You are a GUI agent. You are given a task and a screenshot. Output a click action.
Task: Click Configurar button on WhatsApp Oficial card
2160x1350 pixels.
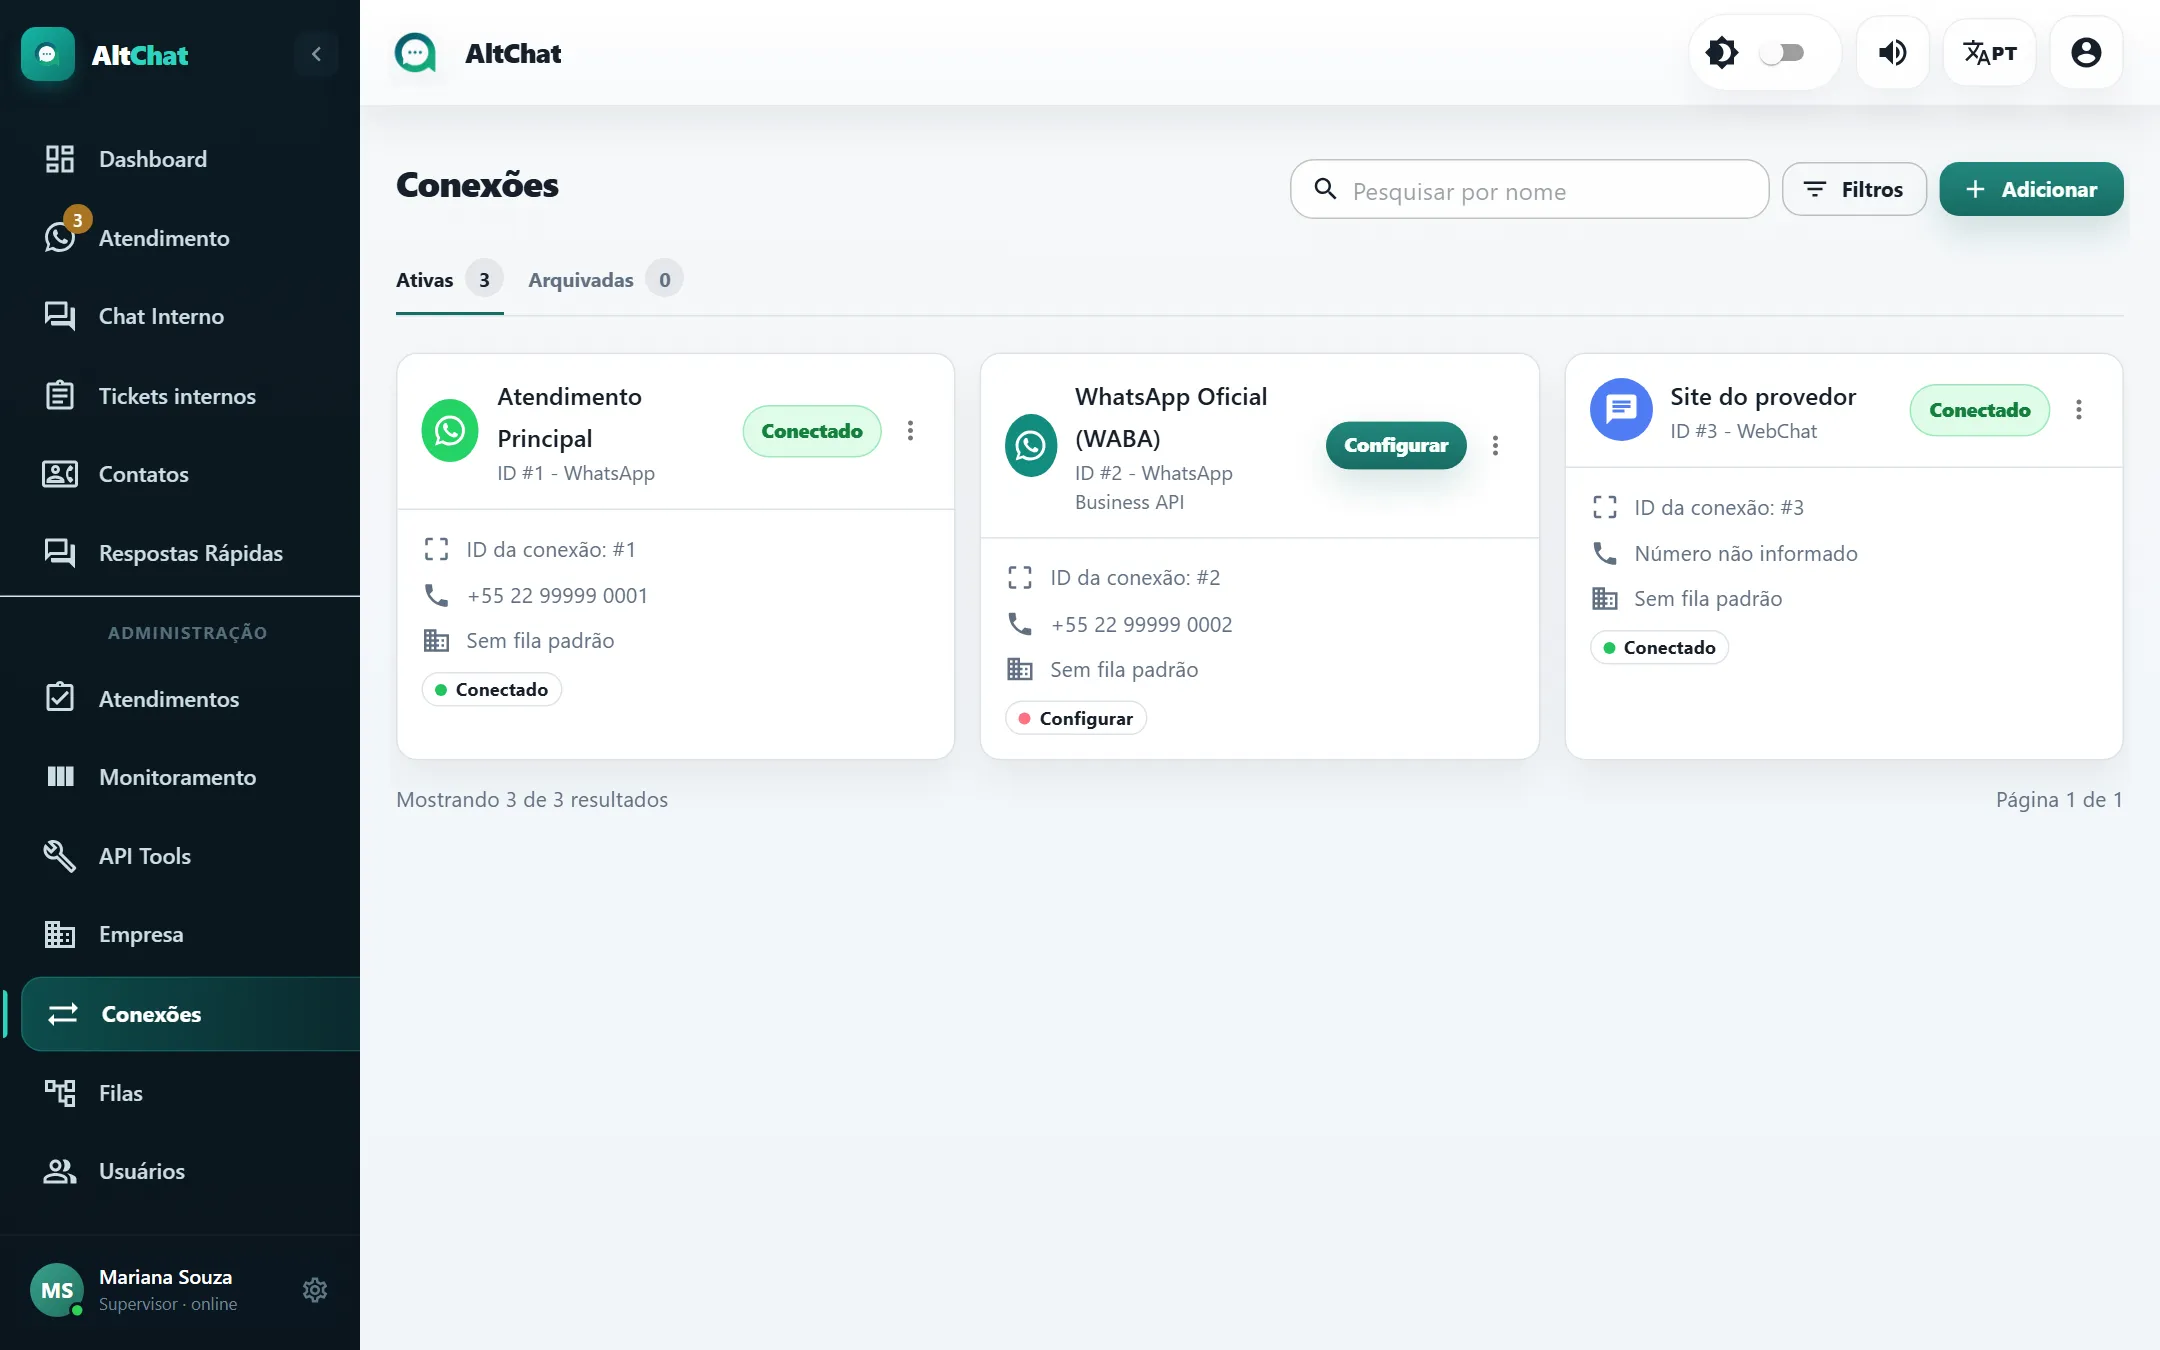1396,445
